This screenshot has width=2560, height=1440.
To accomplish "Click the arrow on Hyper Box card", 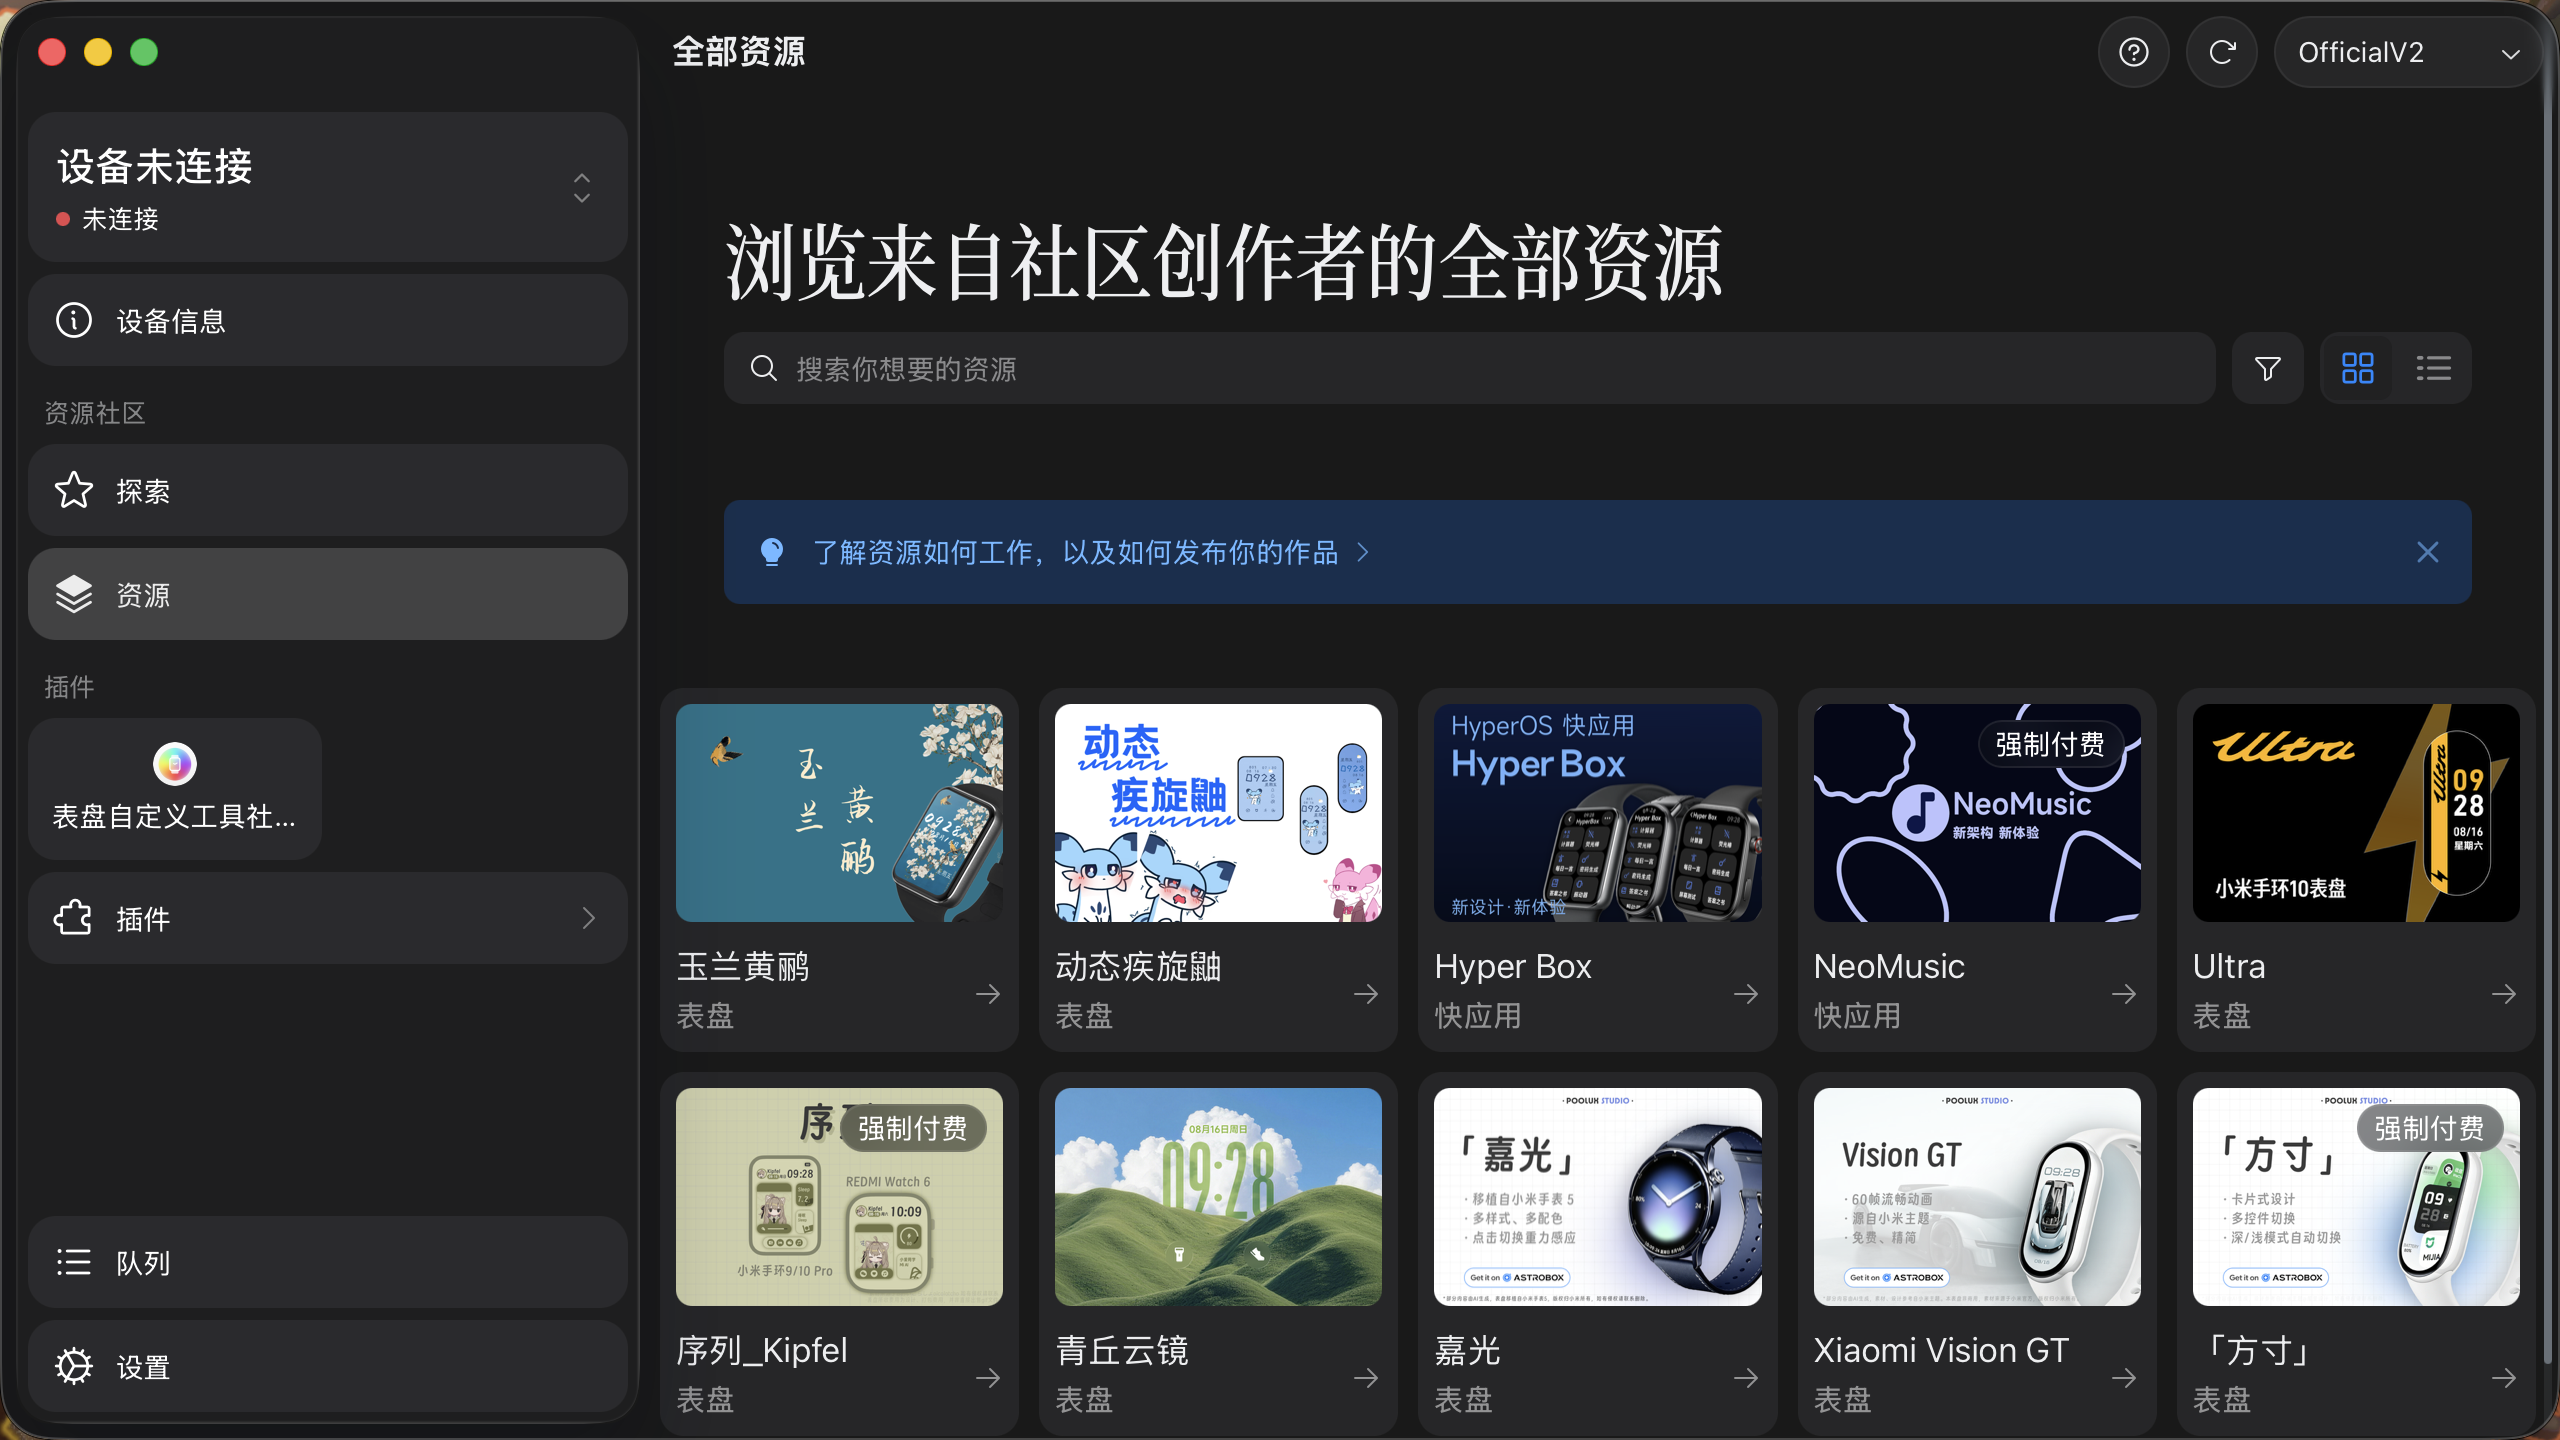I will pyautogui.click(x=1746, y=993).
